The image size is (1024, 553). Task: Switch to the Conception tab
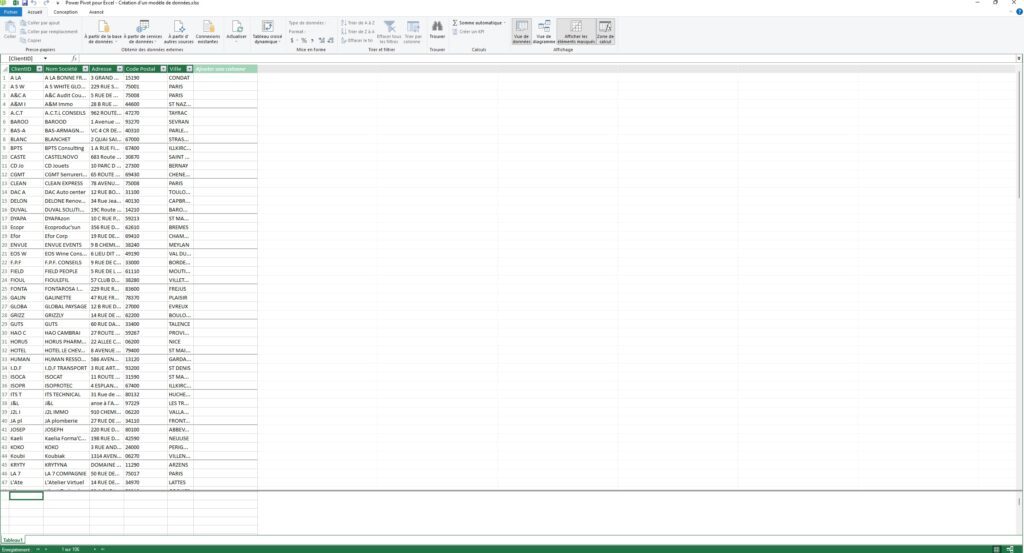click(65, 12)
